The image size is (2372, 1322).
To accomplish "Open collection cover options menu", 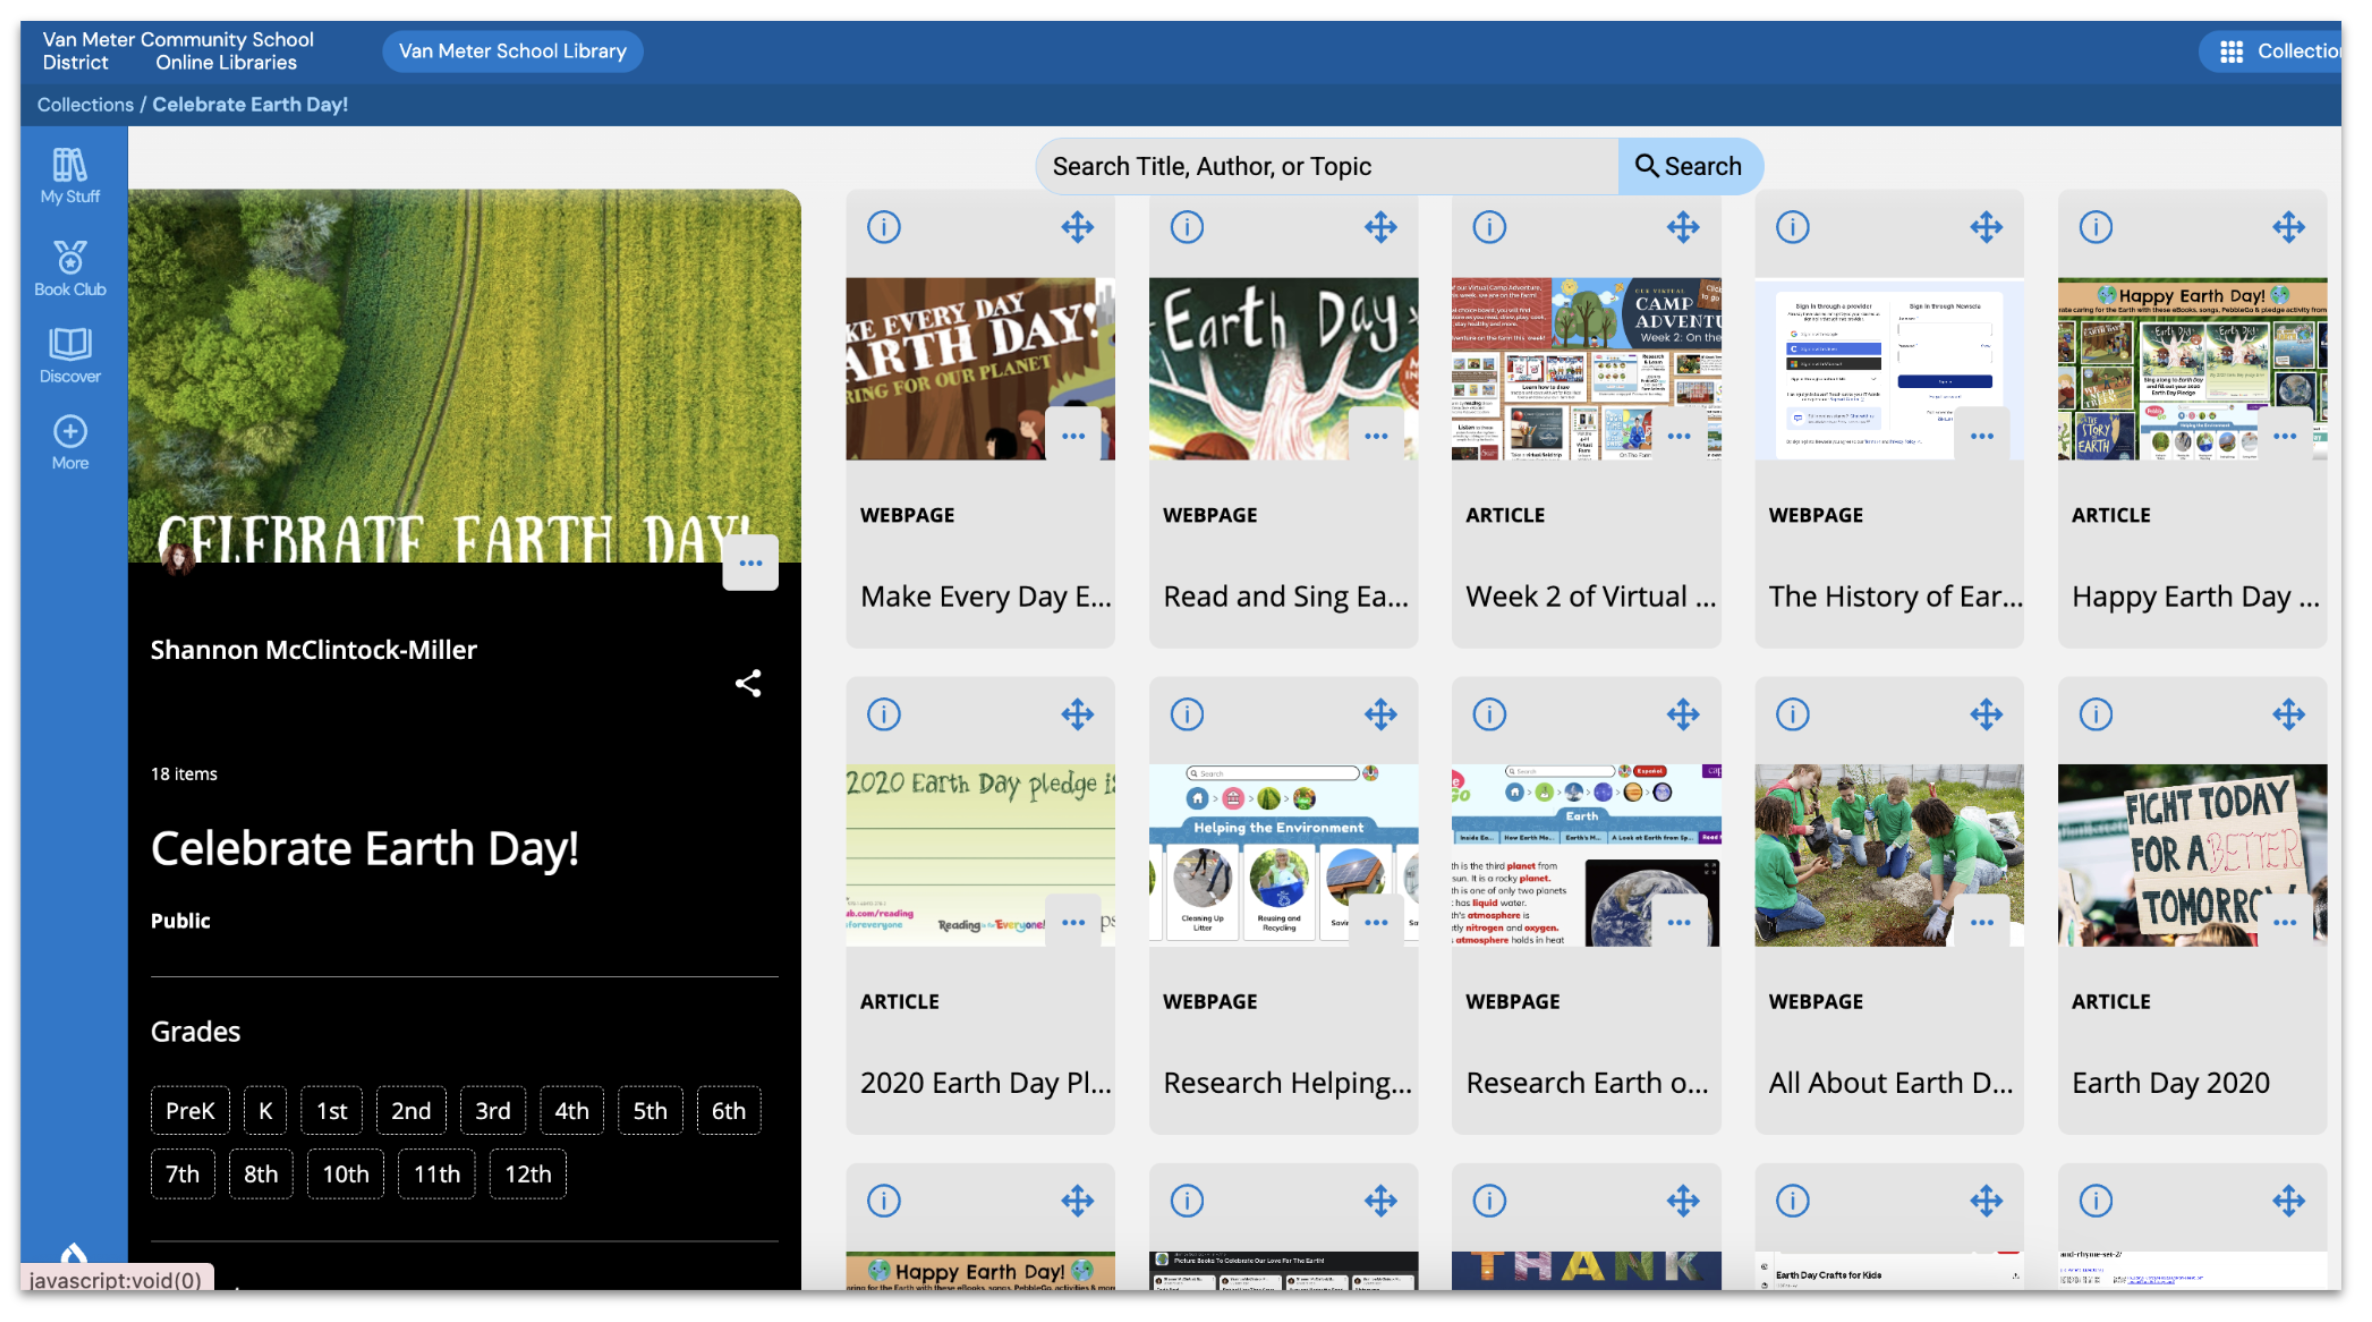I will click(751, 563).
